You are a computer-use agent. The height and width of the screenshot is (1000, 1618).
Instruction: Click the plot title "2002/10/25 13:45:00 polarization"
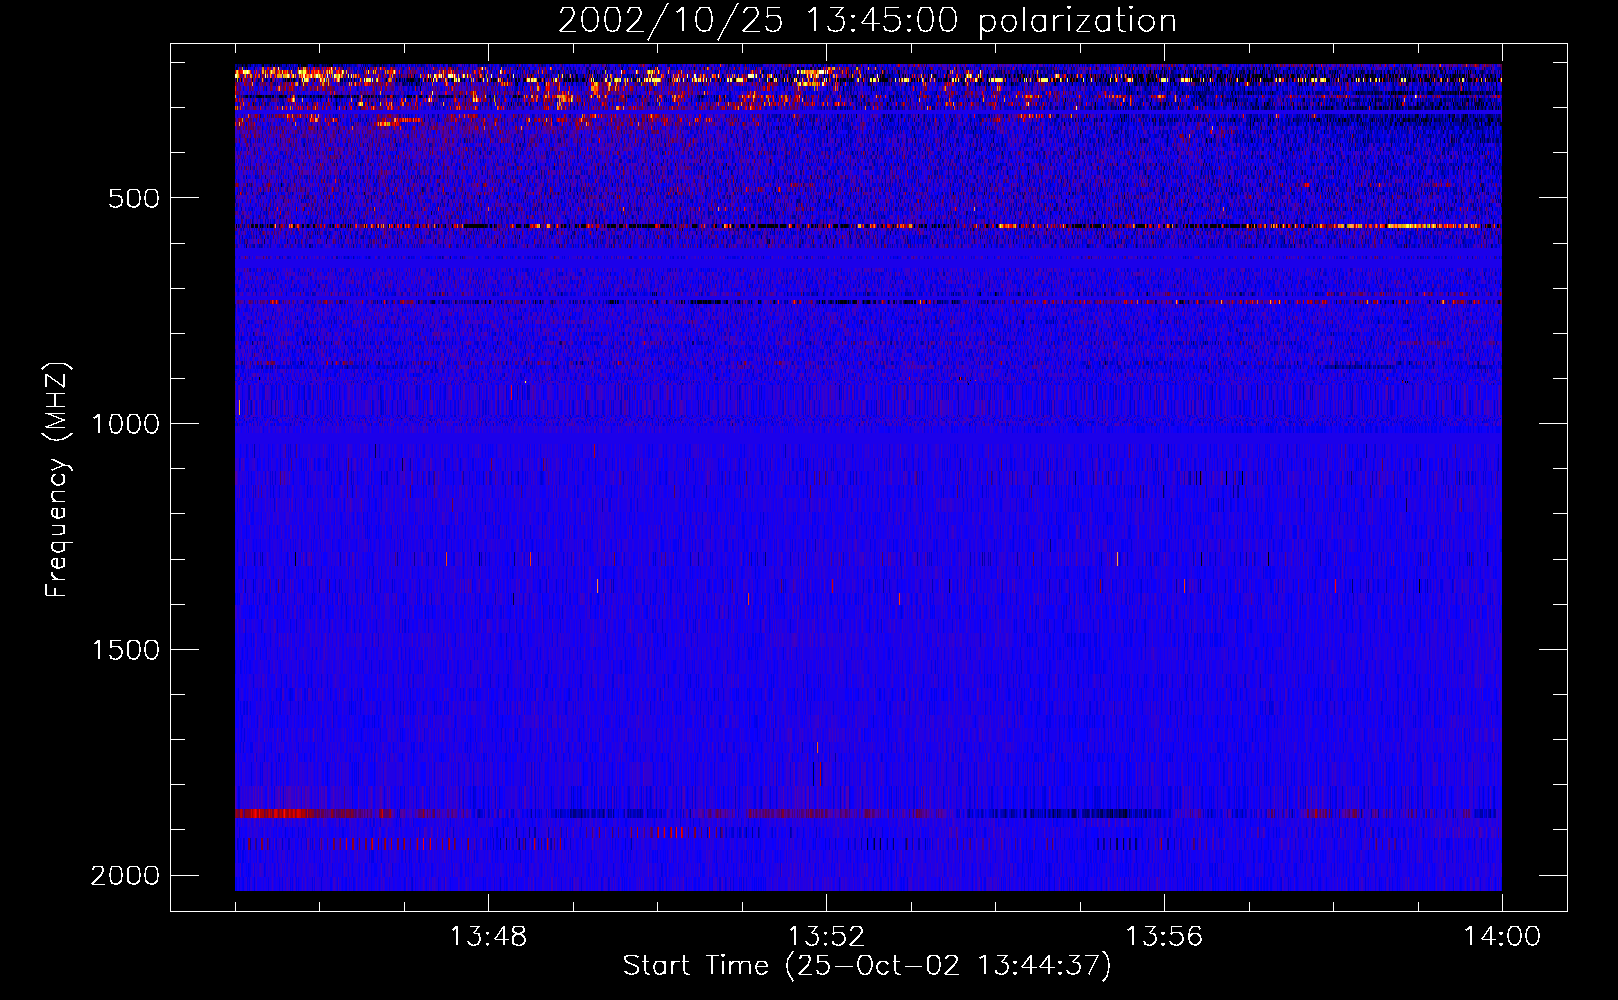point(867,21)
